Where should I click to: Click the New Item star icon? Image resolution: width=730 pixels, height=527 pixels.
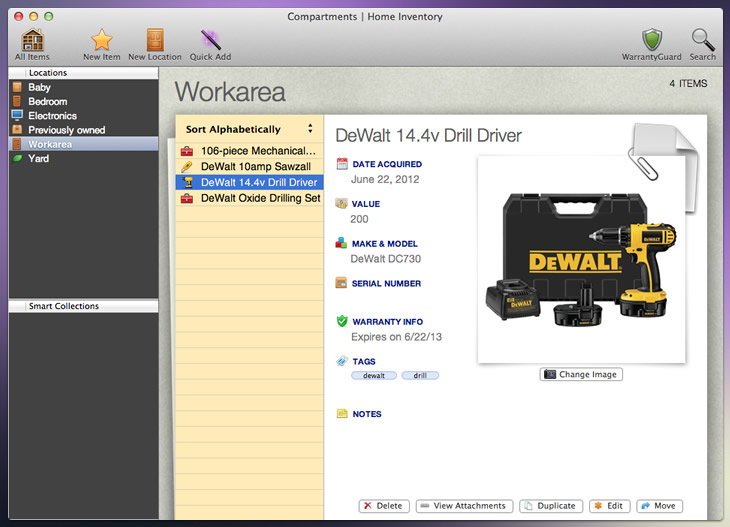pyautogui.click(x=101, y=40)
